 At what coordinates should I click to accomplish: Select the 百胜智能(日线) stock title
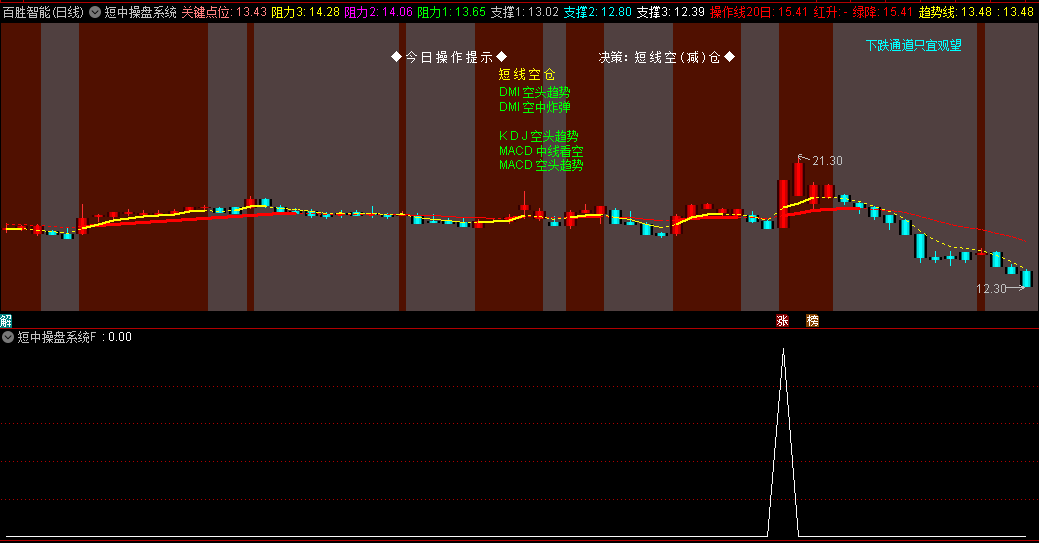click(44, 12)
